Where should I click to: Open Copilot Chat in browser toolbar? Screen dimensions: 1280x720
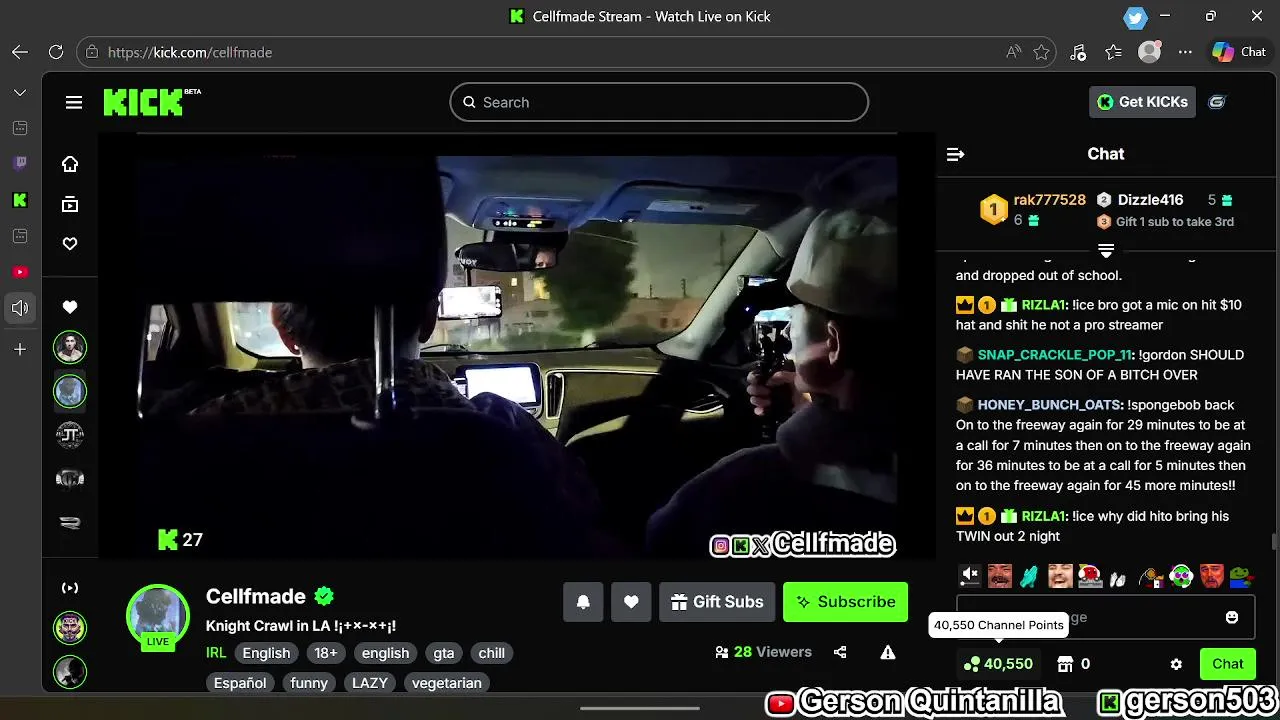click(x=1238, y=52)
